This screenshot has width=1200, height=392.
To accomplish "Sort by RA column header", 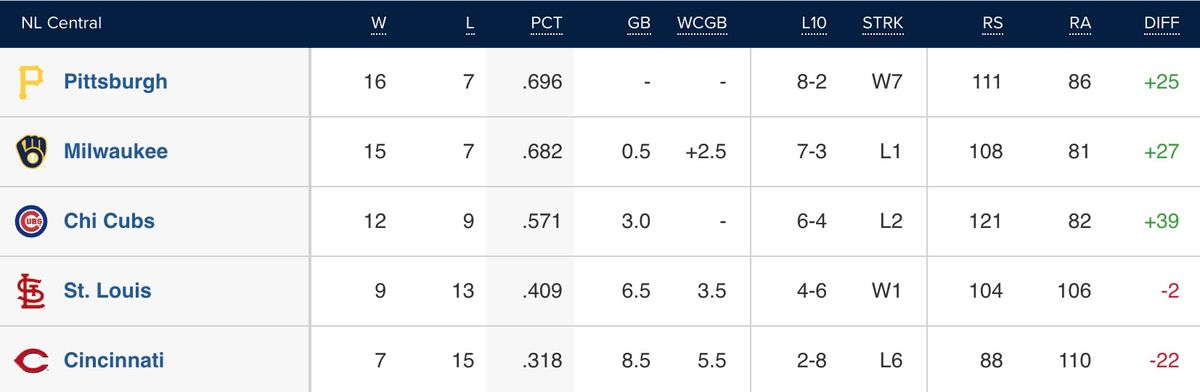I will point(1080,24).
